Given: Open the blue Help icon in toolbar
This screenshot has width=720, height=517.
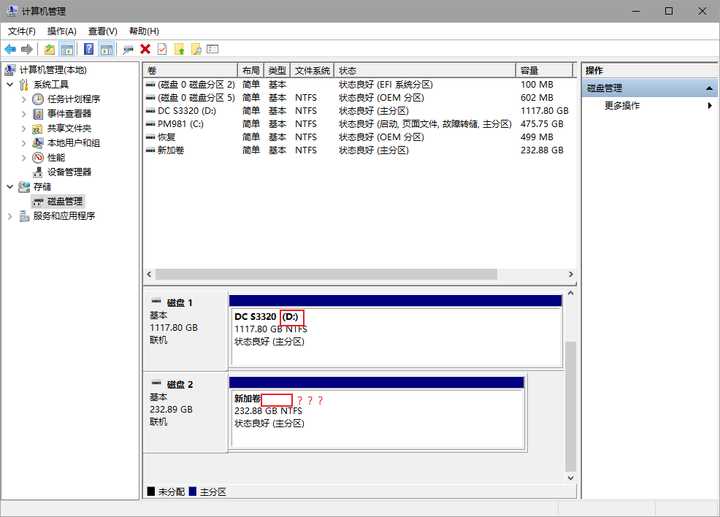Looking at the screenshot, I should point(89,49).
